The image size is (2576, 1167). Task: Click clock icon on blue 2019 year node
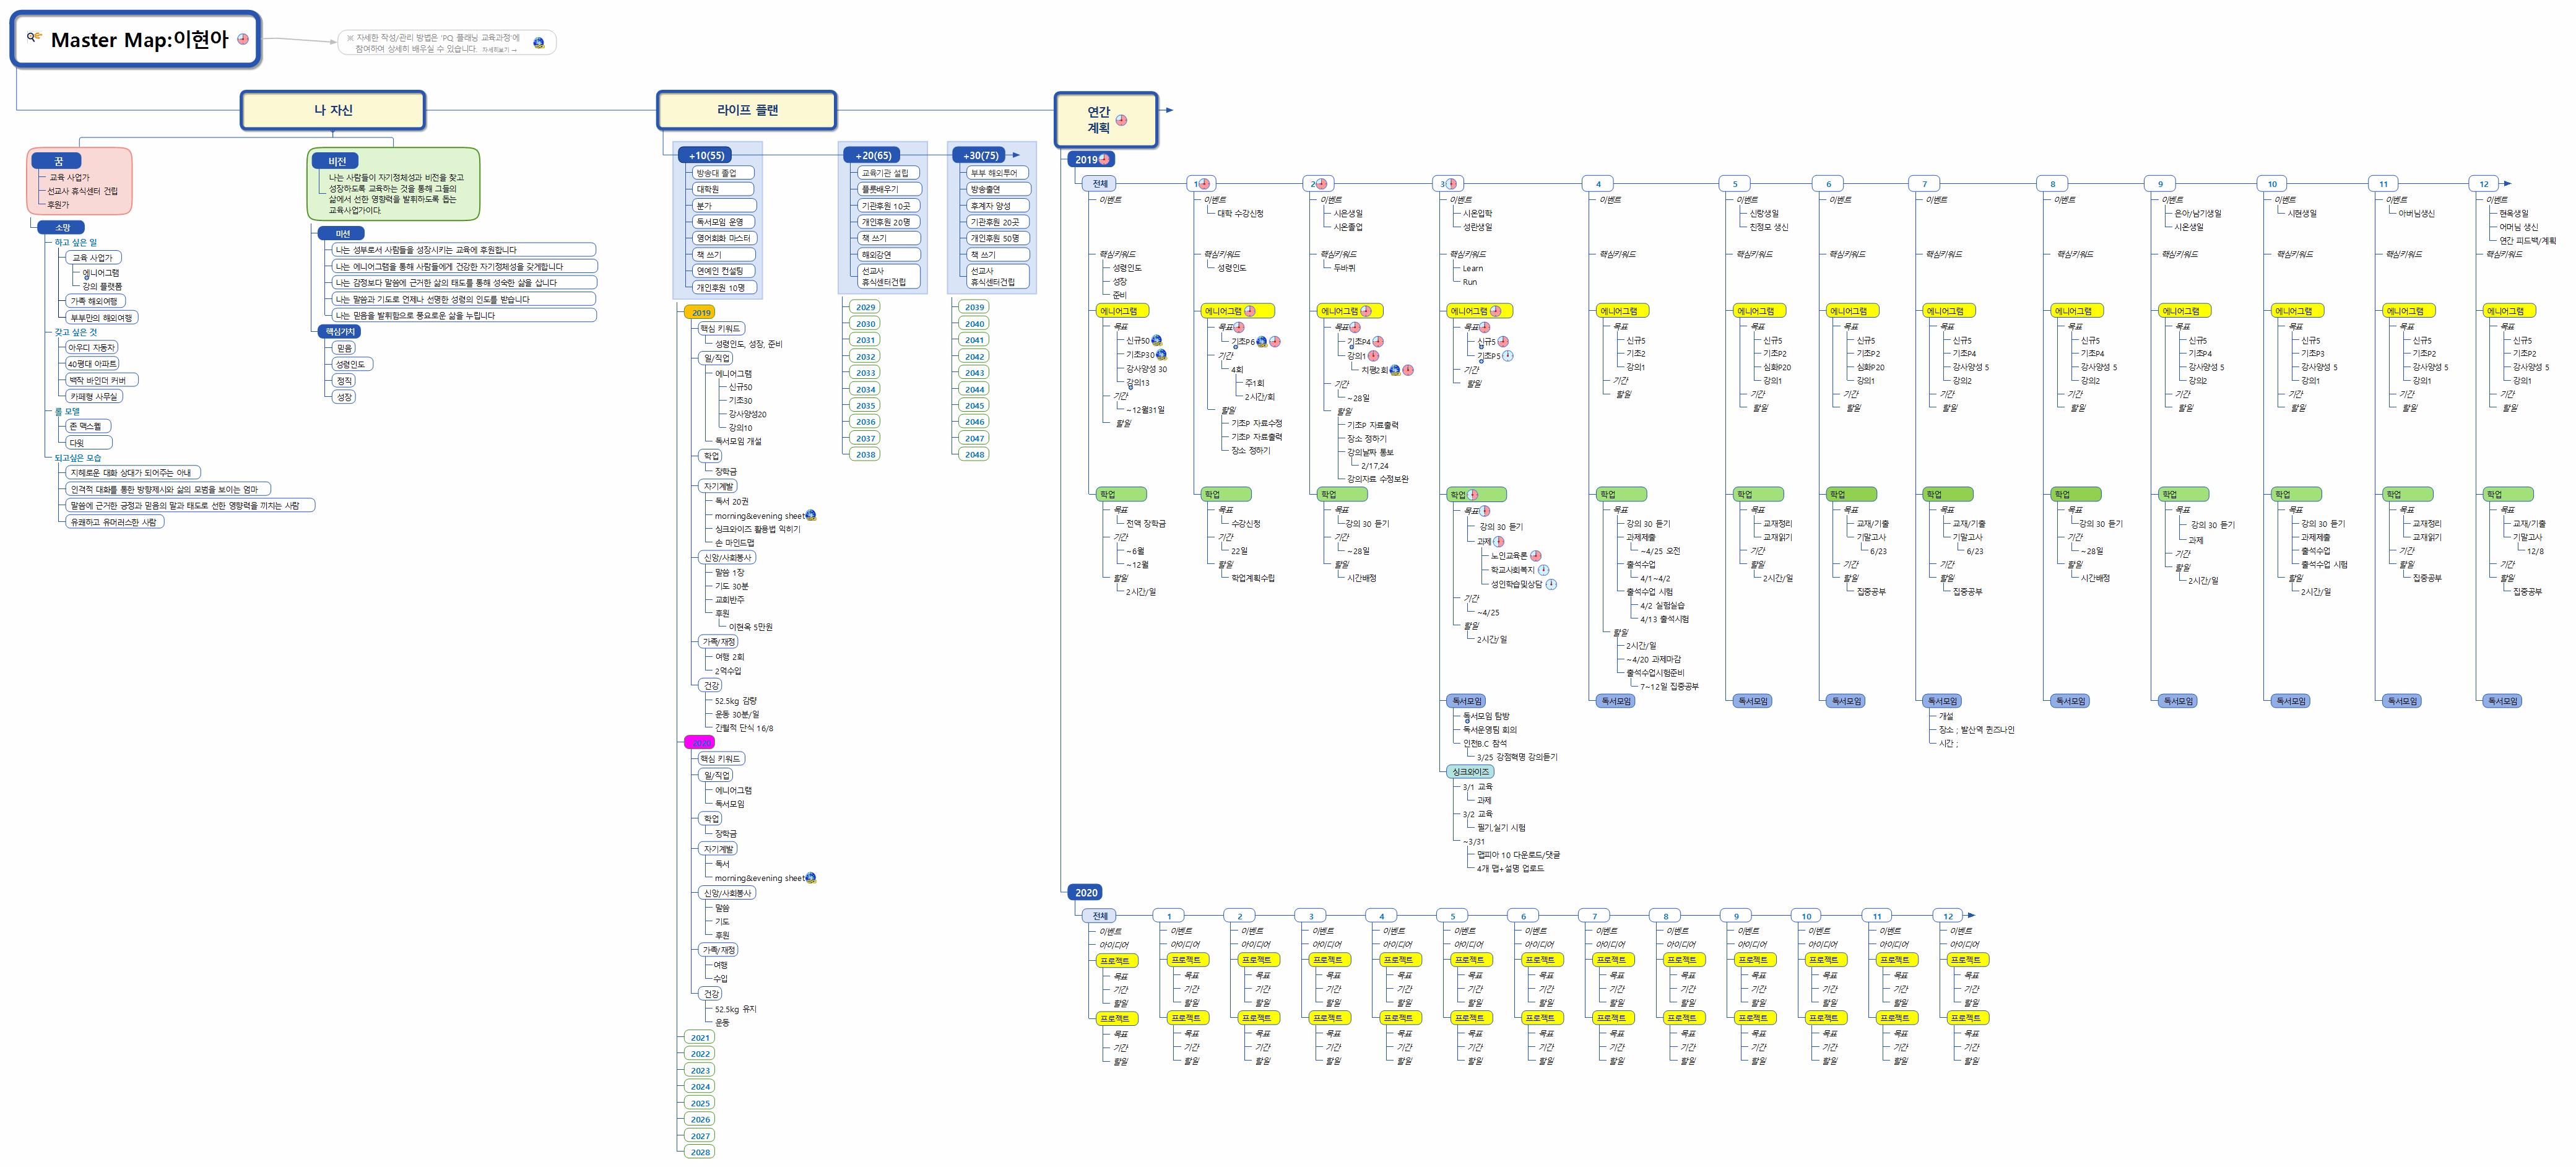(1105, 159)
